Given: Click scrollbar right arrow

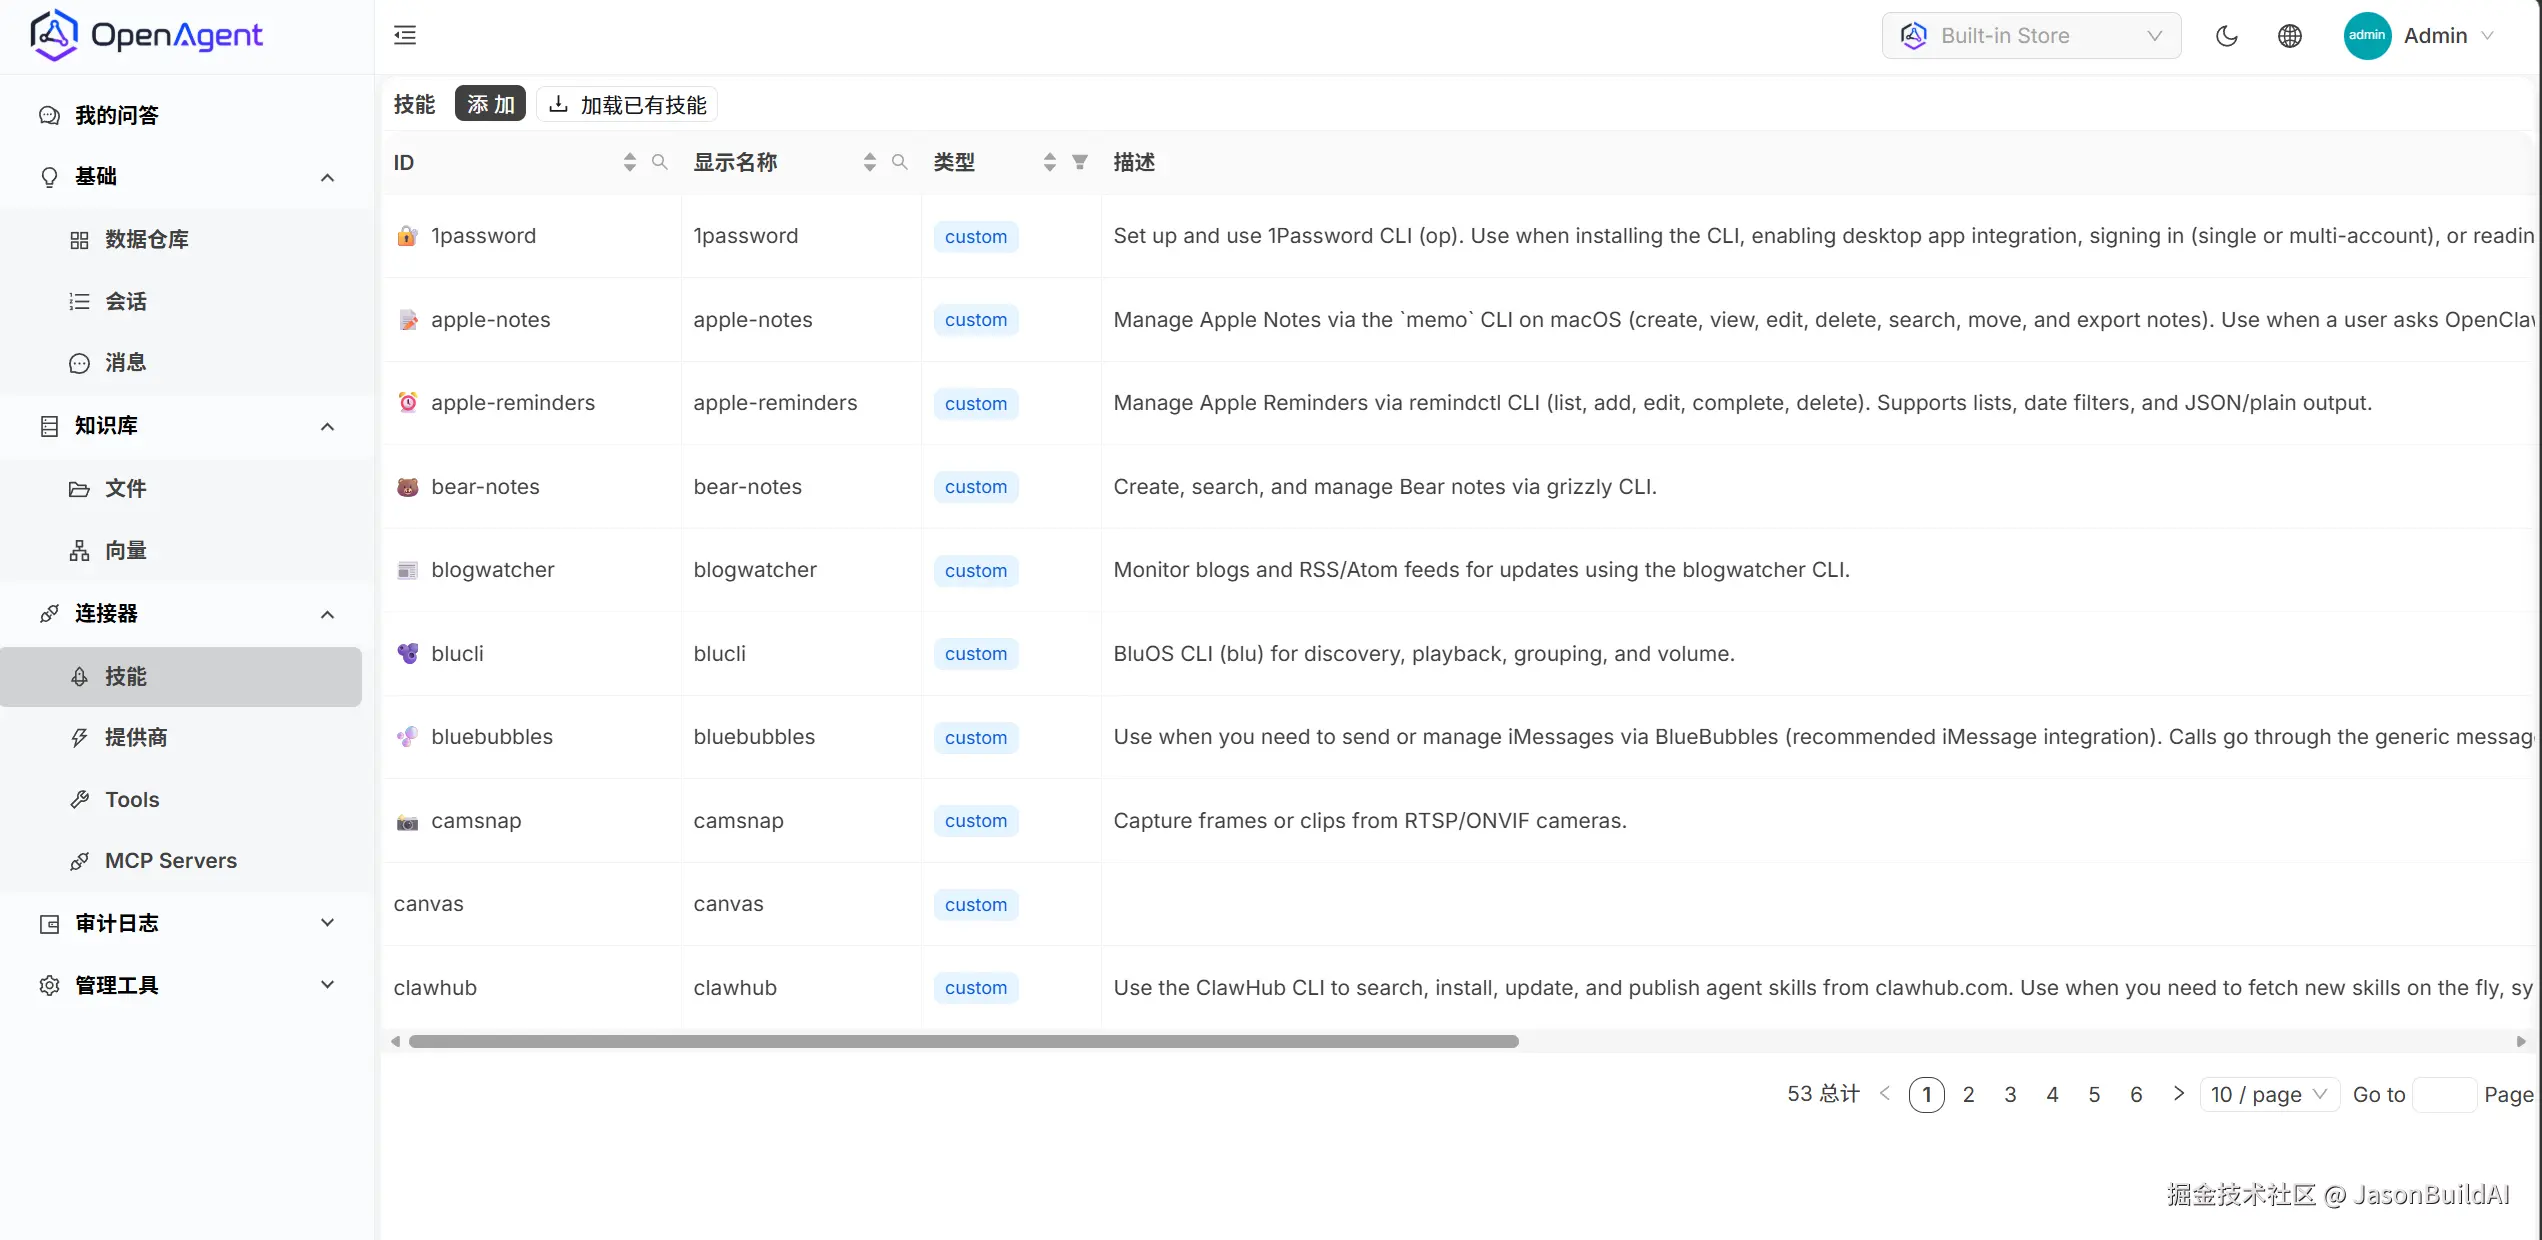Looking at the screenshot, I should click(x=2521, y=1042).
